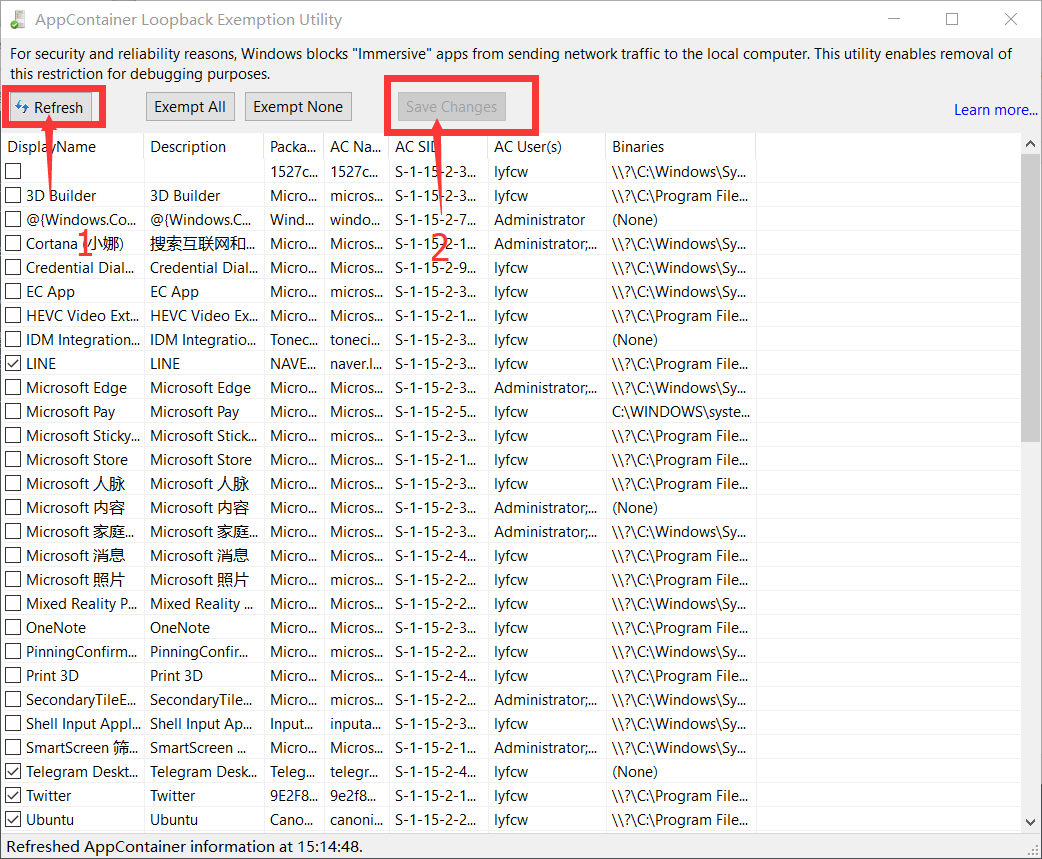The image size is (1042, 859).
Task: Uncheck the Telegram Desktop checkbox
Action: (13, 771)
